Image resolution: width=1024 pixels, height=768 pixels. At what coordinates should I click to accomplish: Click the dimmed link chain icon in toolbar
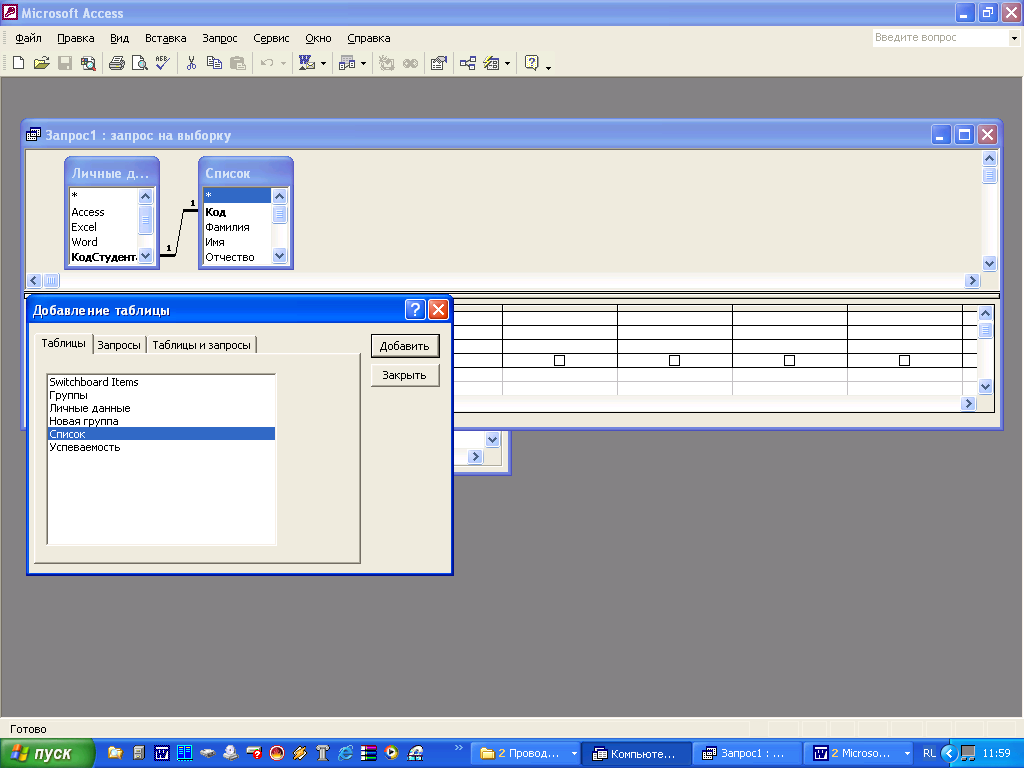click(x=410, y=63)
